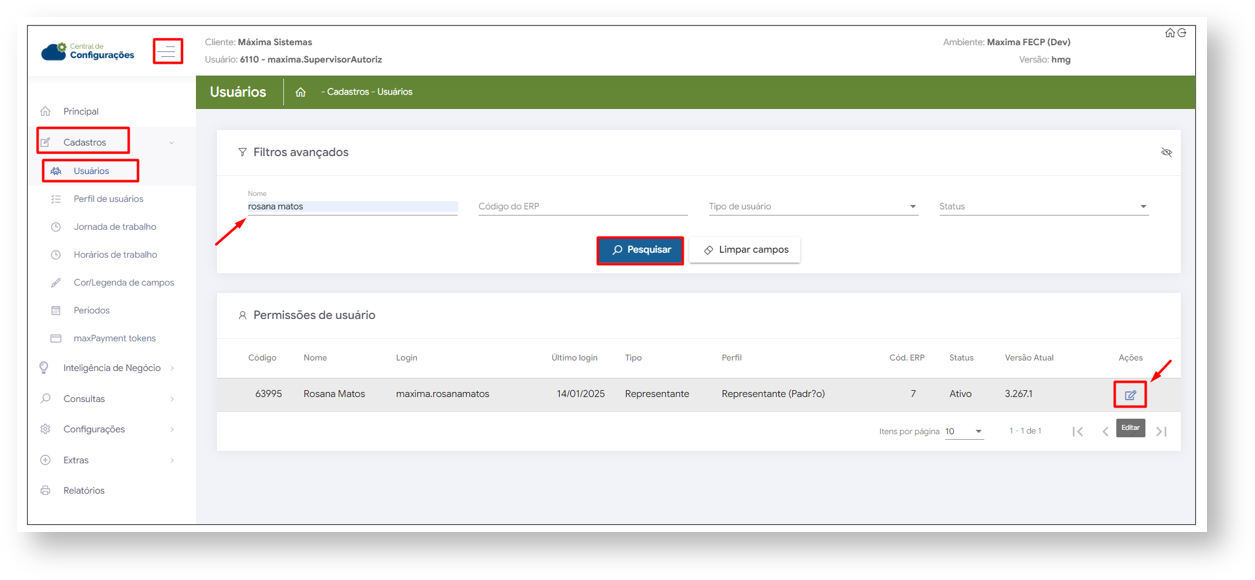Hide the advanced filters panel
Viewport: 1255px width, 580px height.
1166,153
